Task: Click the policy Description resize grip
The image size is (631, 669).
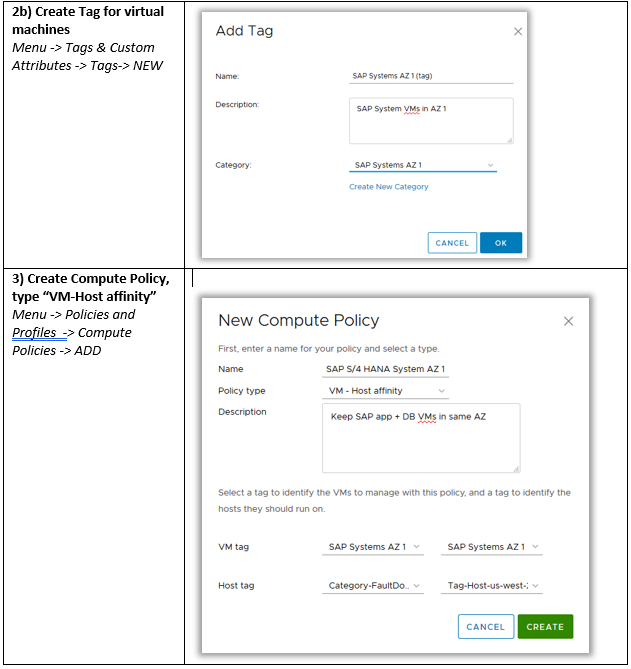Action: tap(516, 468)
